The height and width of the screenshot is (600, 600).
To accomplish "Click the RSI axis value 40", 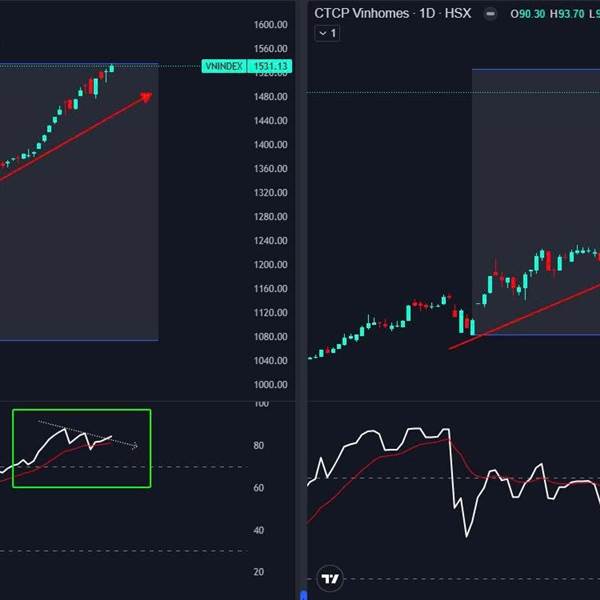I will (259, 530).
